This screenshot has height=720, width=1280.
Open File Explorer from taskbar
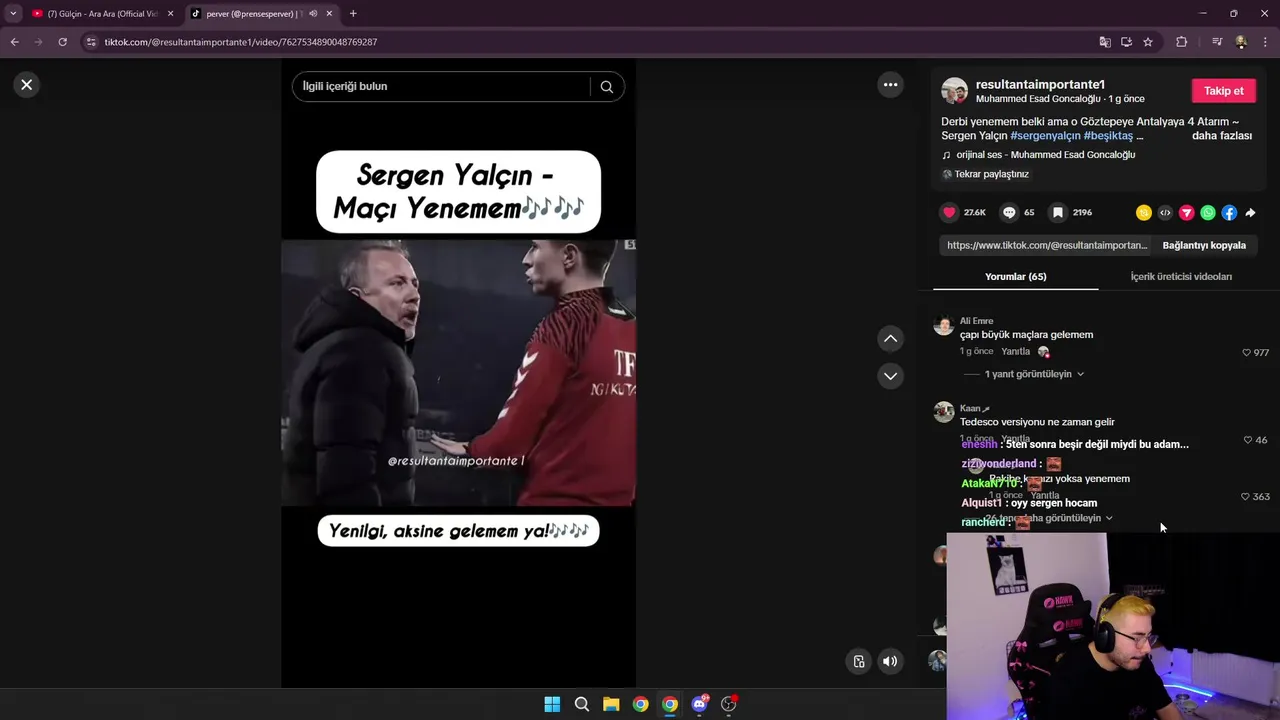[x=611, y=704]
